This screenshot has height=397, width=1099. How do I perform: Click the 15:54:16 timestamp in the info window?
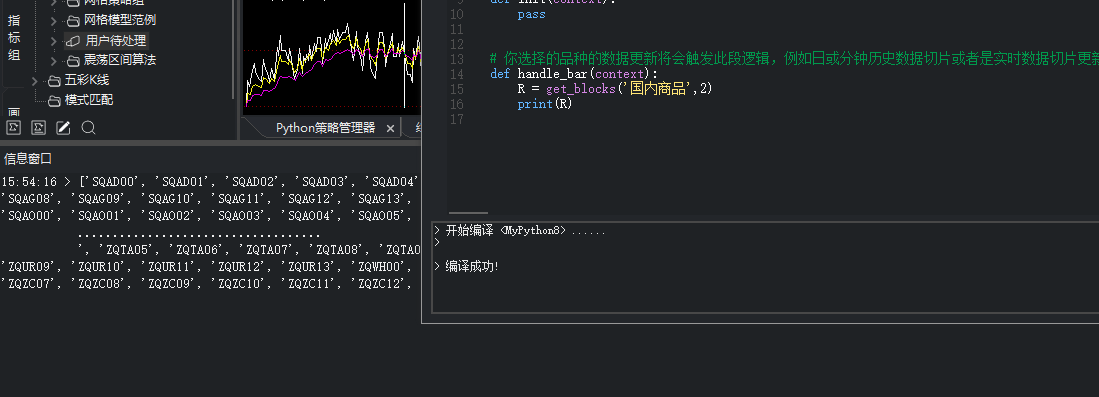tap(29, 182)
